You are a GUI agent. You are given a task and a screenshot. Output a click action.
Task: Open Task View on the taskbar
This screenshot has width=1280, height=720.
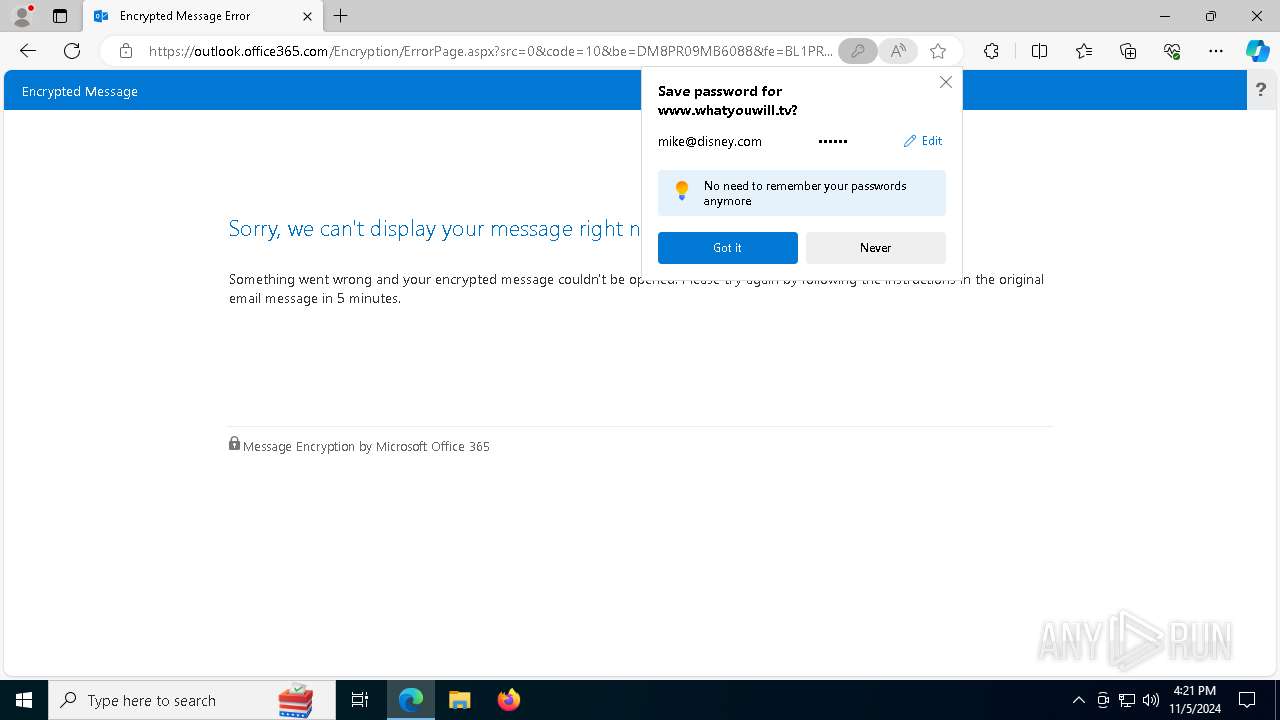click(x=360, y=700)
